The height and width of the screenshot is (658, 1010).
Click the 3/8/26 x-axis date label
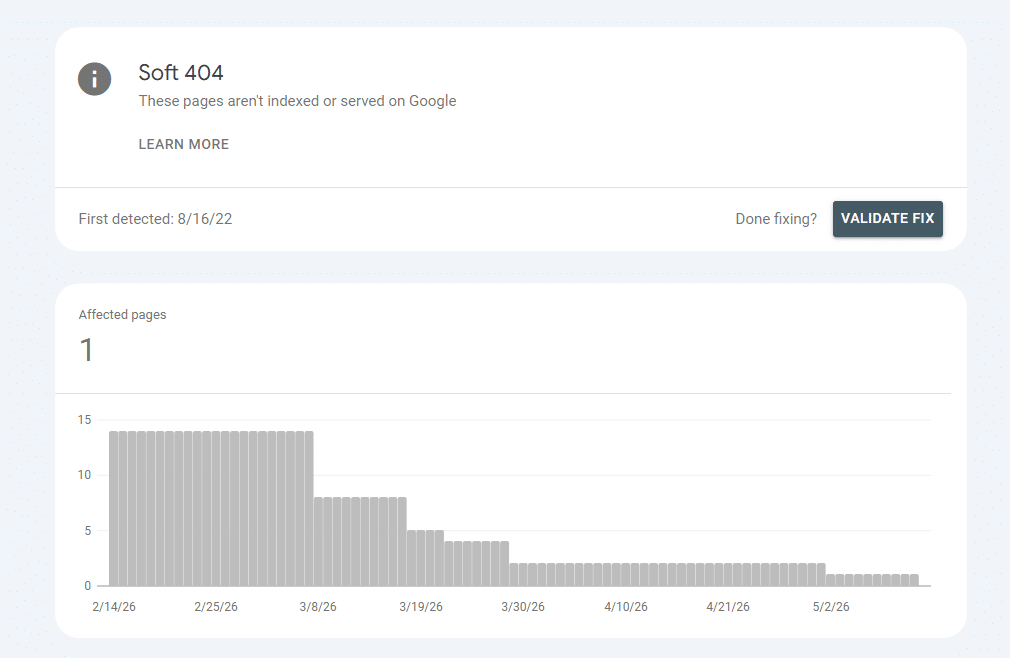click(318, 606)
